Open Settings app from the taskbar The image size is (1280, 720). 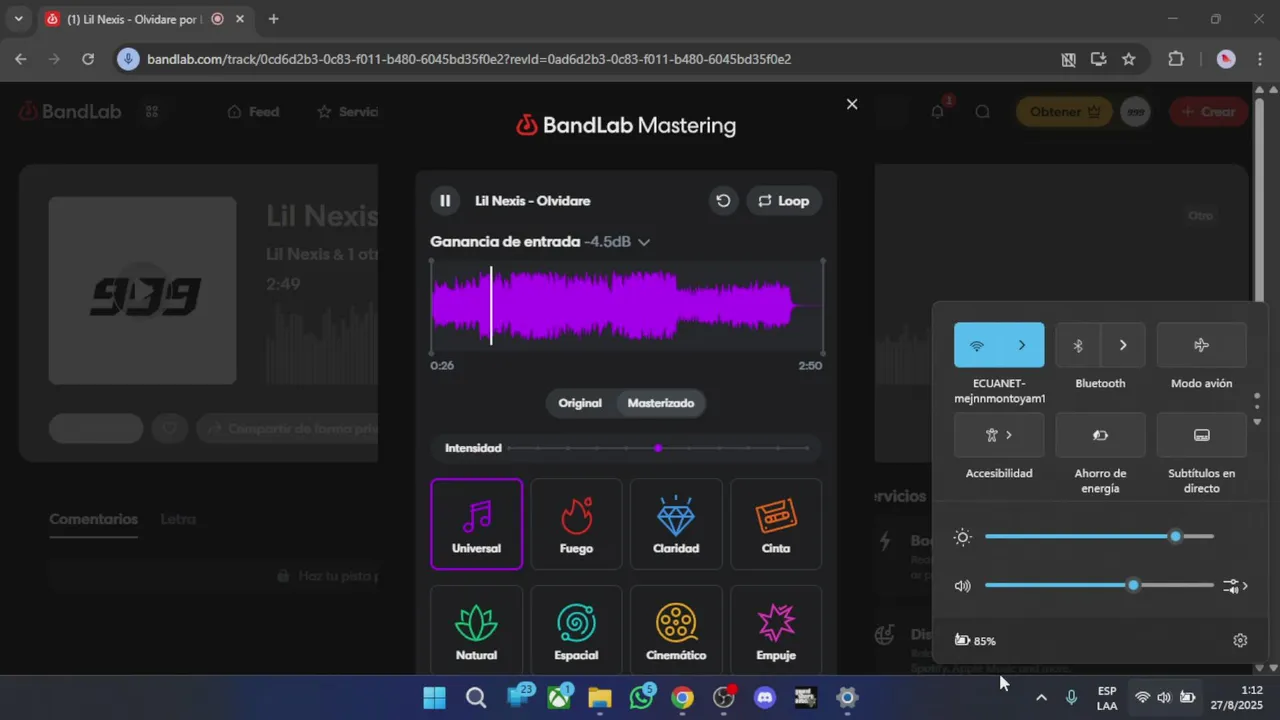(847, 698)
